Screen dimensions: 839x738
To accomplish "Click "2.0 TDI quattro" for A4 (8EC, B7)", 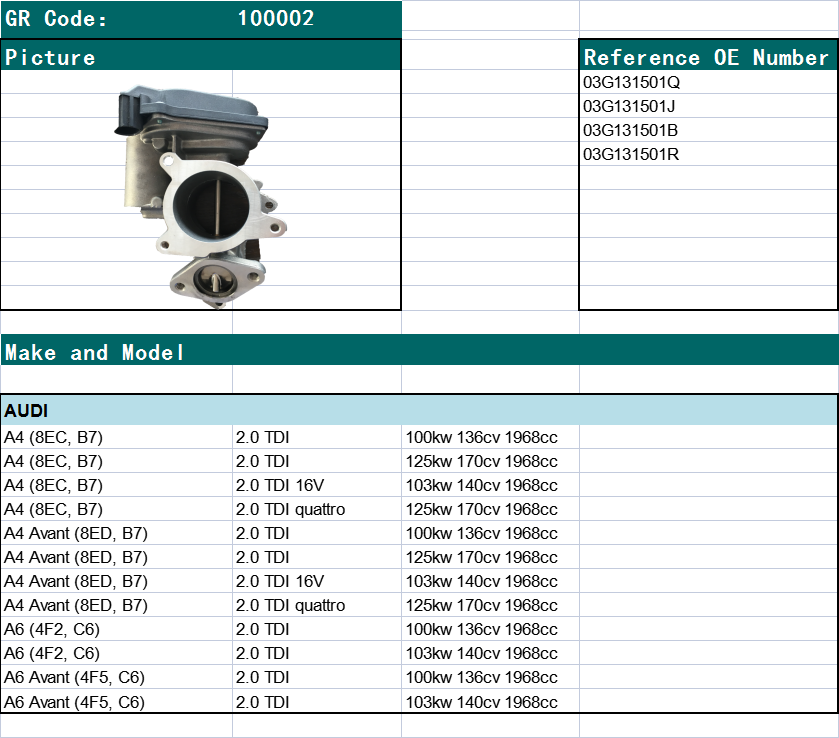I will tap(291, 509).
